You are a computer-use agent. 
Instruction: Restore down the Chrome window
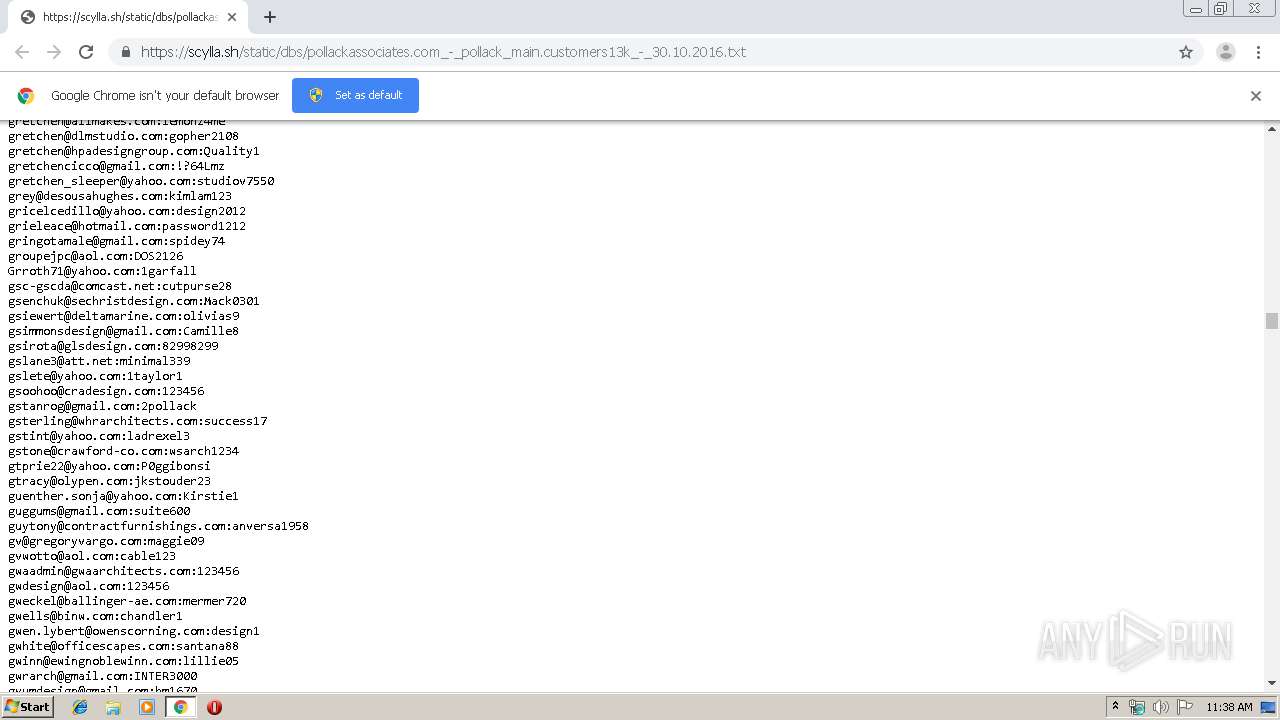[1221, 9]
